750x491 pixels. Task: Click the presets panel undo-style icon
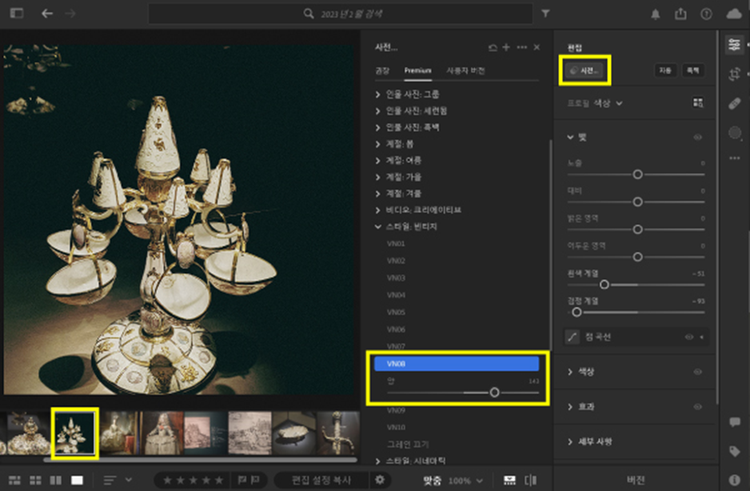click(x=493, y=47)
